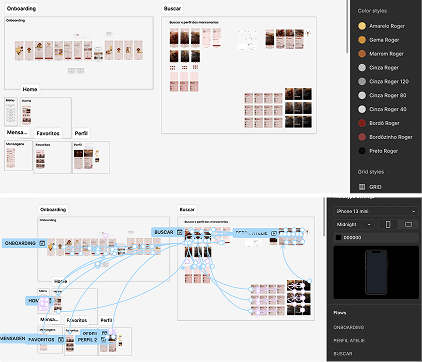Select the Perfil section label in top canvas
Screen dimensions: 422x362
[x=81, y=133]
